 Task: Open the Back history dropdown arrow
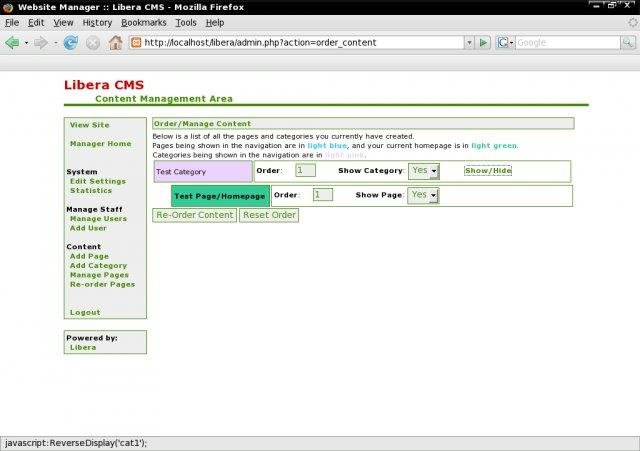pyautogui.click(x=27, y=43)
